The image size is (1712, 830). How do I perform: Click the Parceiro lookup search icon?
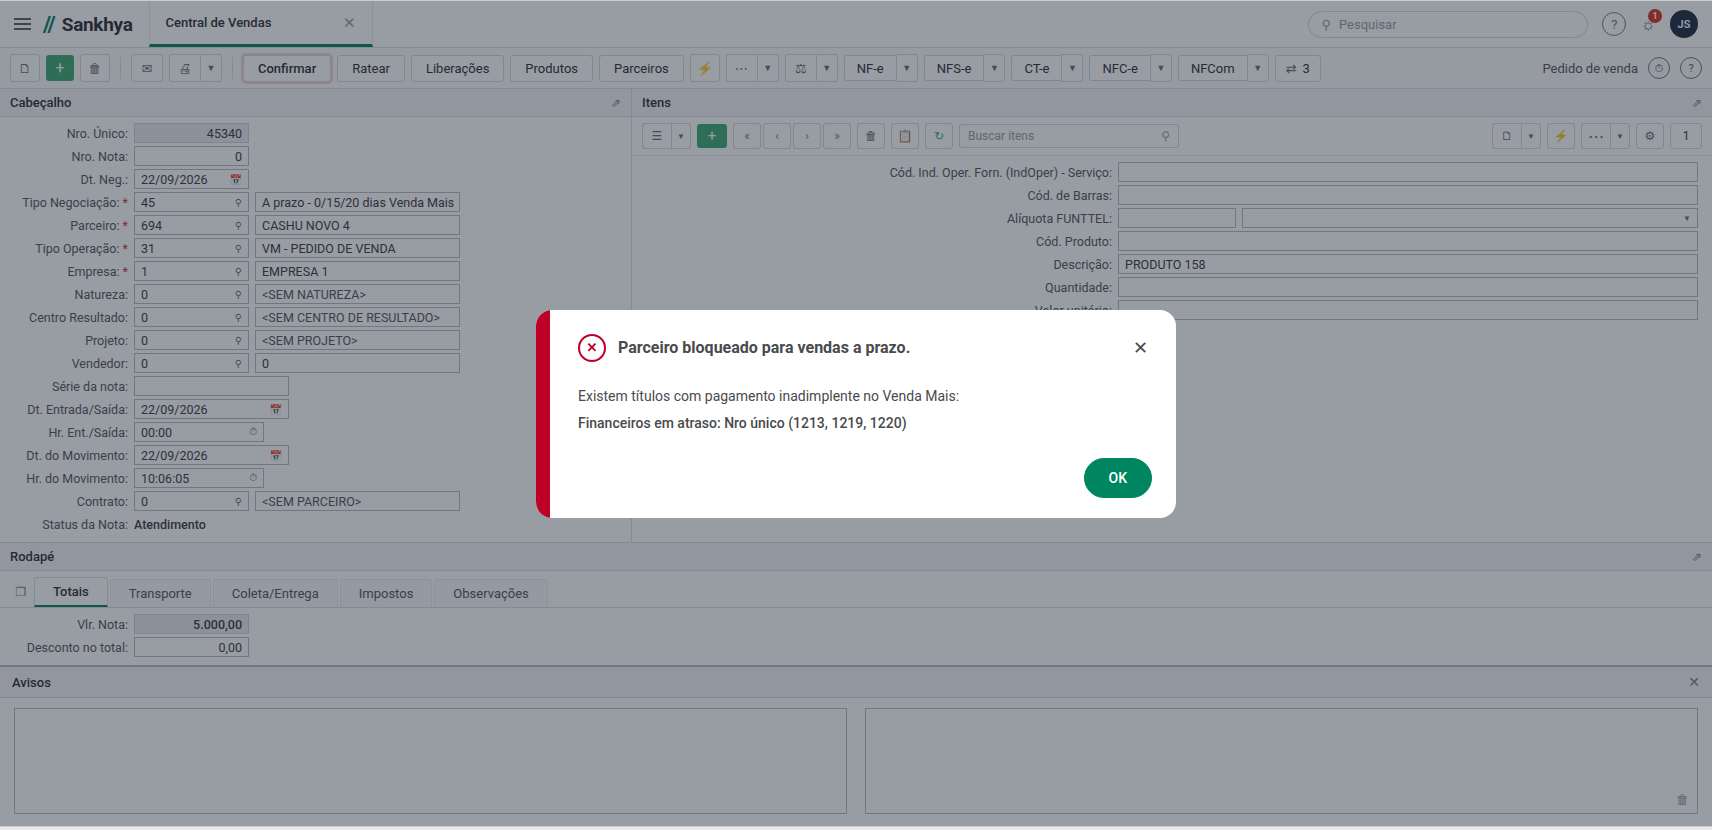pos(238,226)
